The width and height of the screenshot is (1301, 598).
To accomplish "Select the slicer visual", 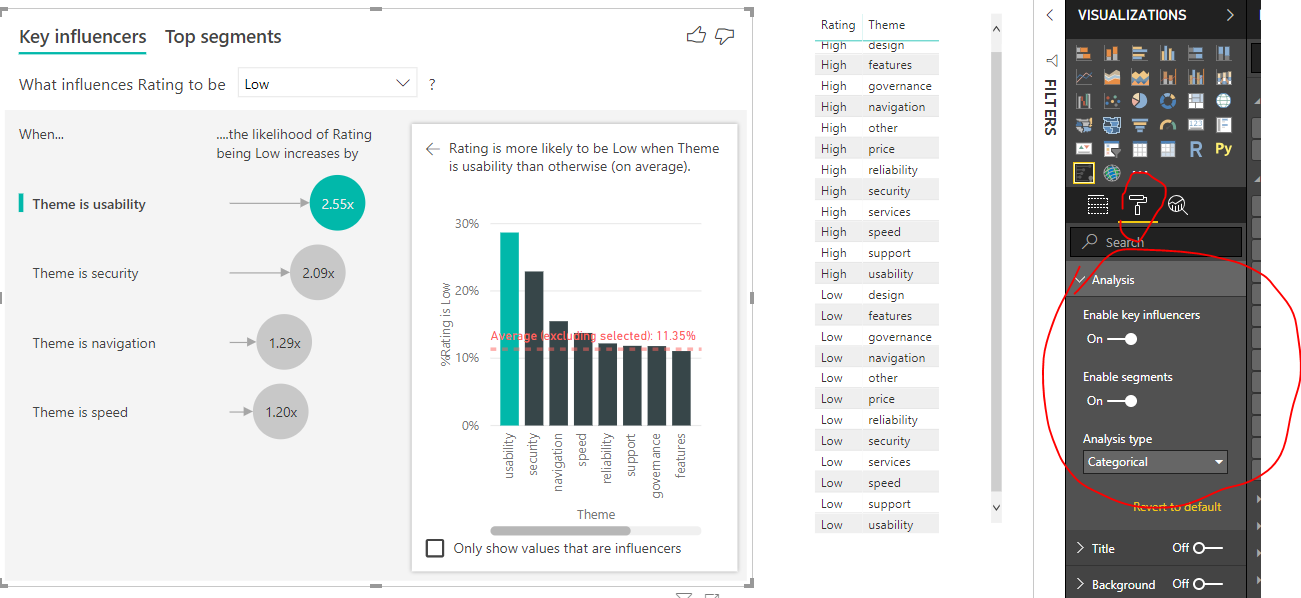I will coord(1112,149).
